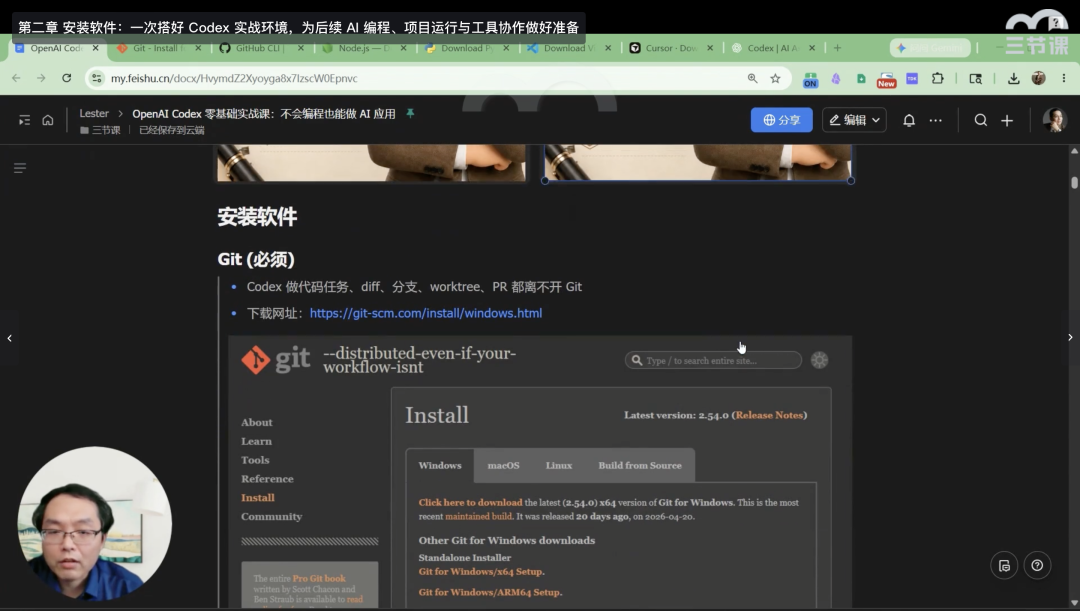The image size is (1080, 611).
Task: Search within Feishu using the magnifier icon
Action: tap(981, 121)
